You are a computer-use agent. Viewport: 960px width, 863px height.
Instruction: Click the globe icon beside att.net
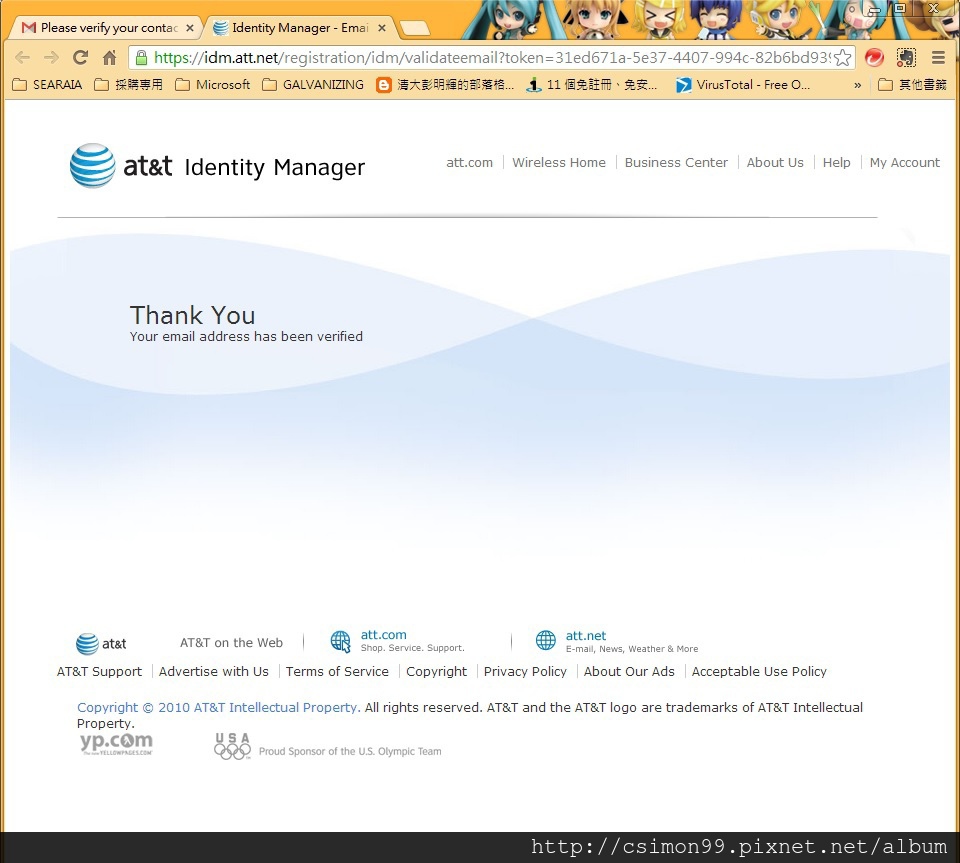pos(546,640)
